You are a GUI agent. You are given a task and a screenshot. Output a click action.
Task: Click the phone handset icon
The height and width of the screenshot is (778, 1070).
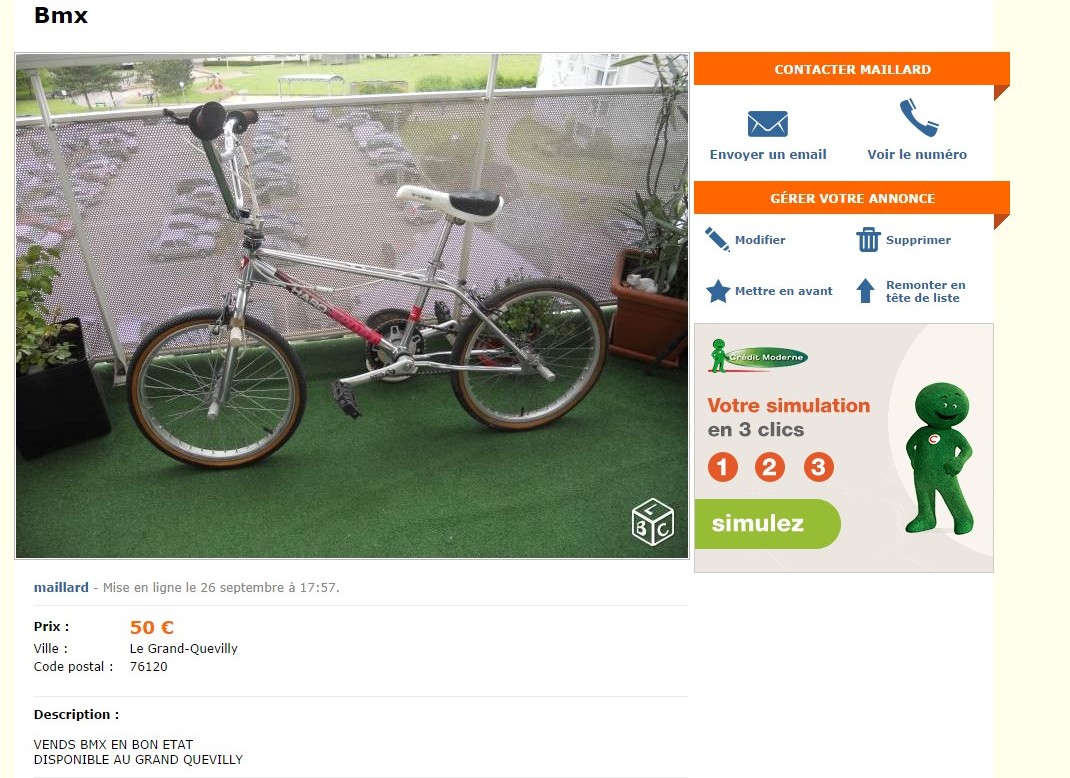[x=919, y=117]
